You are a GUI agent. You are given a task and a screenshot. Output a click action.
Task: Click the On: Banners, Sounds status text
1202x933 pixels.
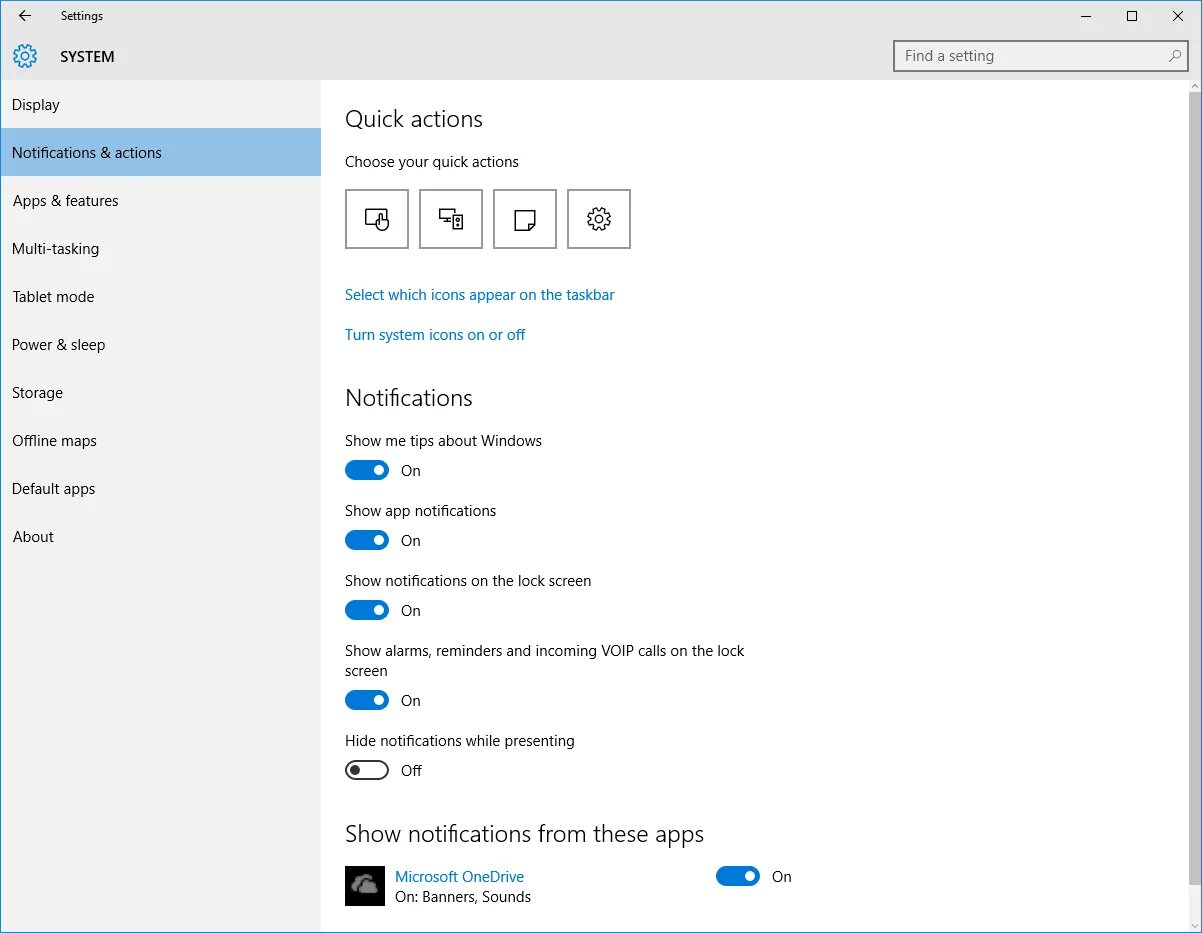[x=463, y=897]
